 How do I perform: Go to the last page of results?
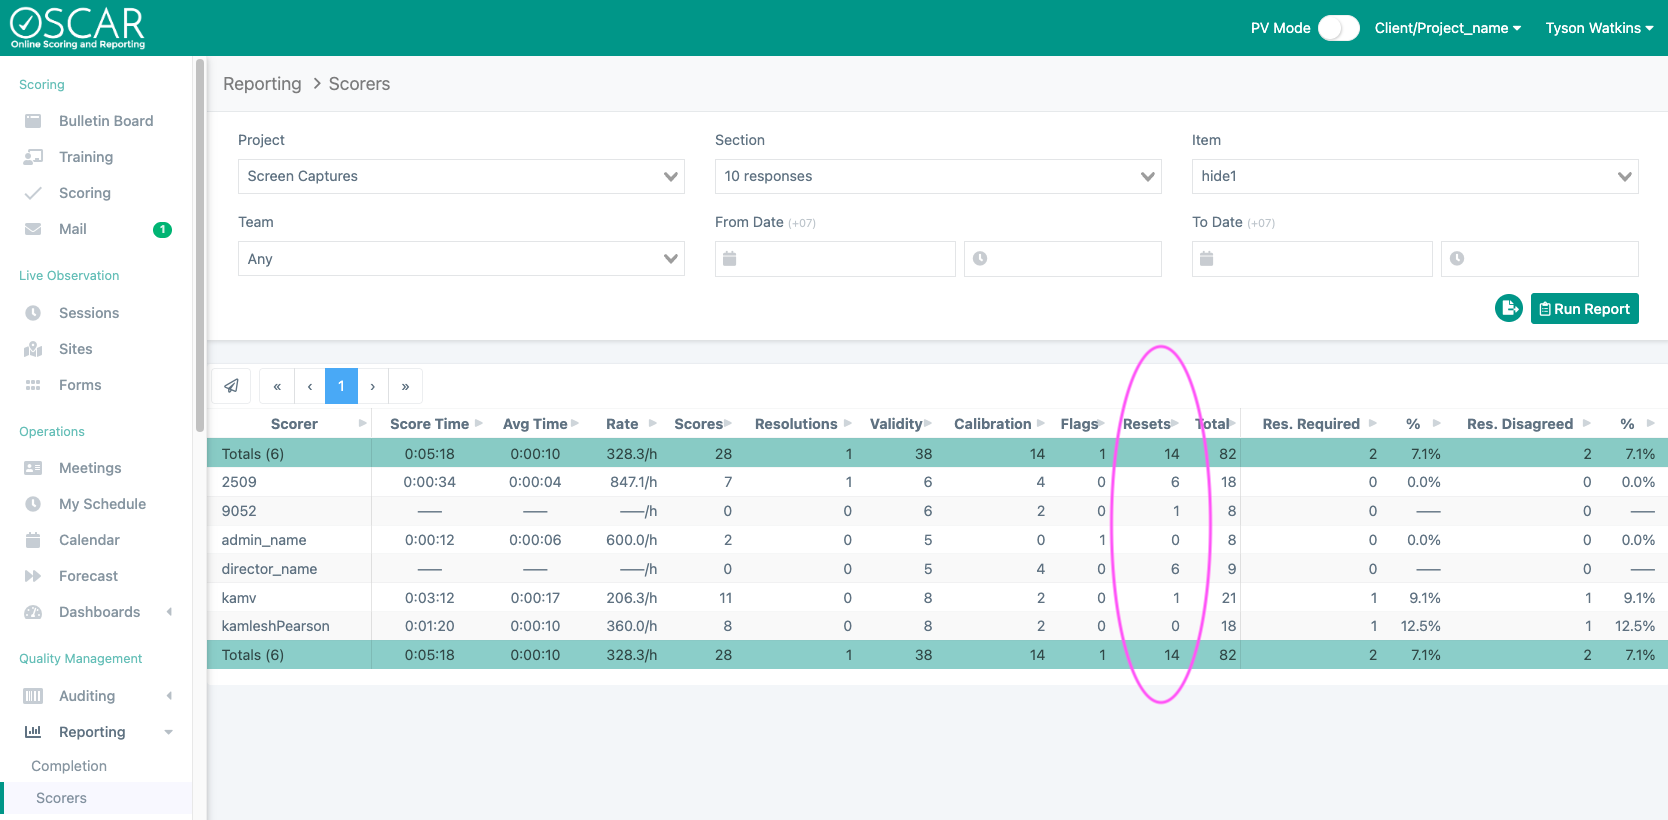[x=405, y=386]
